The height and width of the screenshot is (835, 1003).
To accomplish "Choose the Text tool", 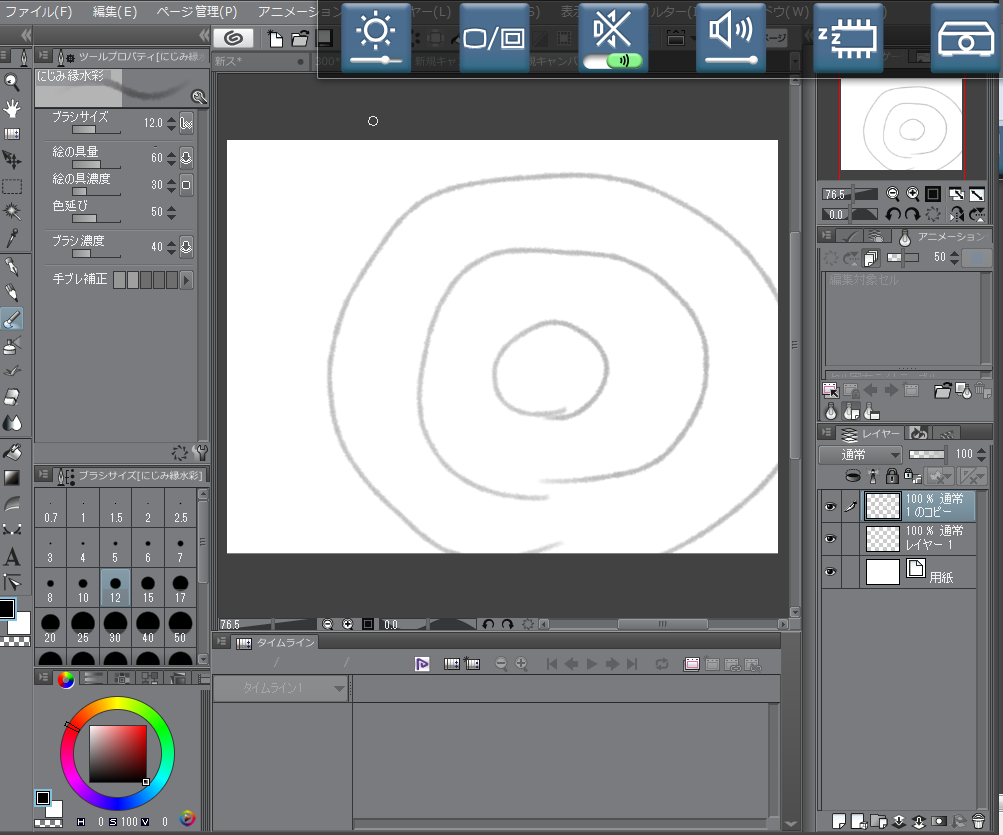I will tap(12, 557).
